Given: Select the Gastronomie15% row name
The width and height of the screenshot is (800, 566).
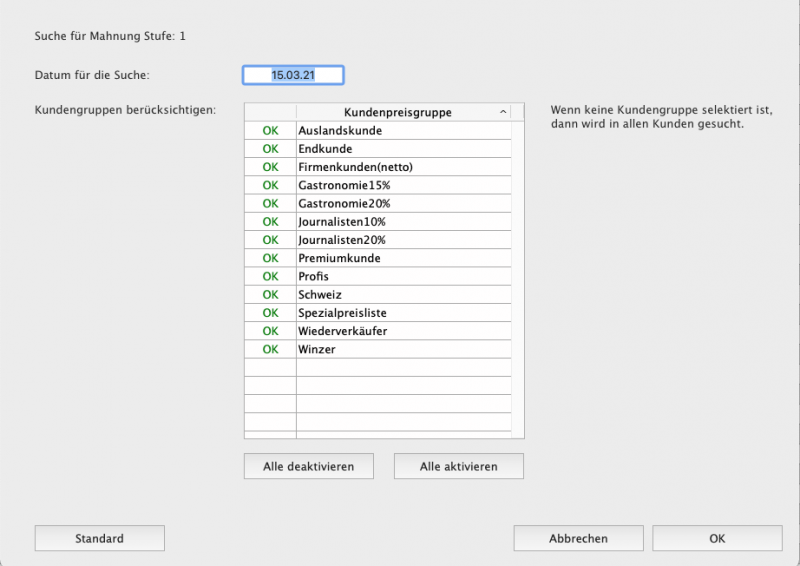Looking at the screenshot, I should pos(404,185).
